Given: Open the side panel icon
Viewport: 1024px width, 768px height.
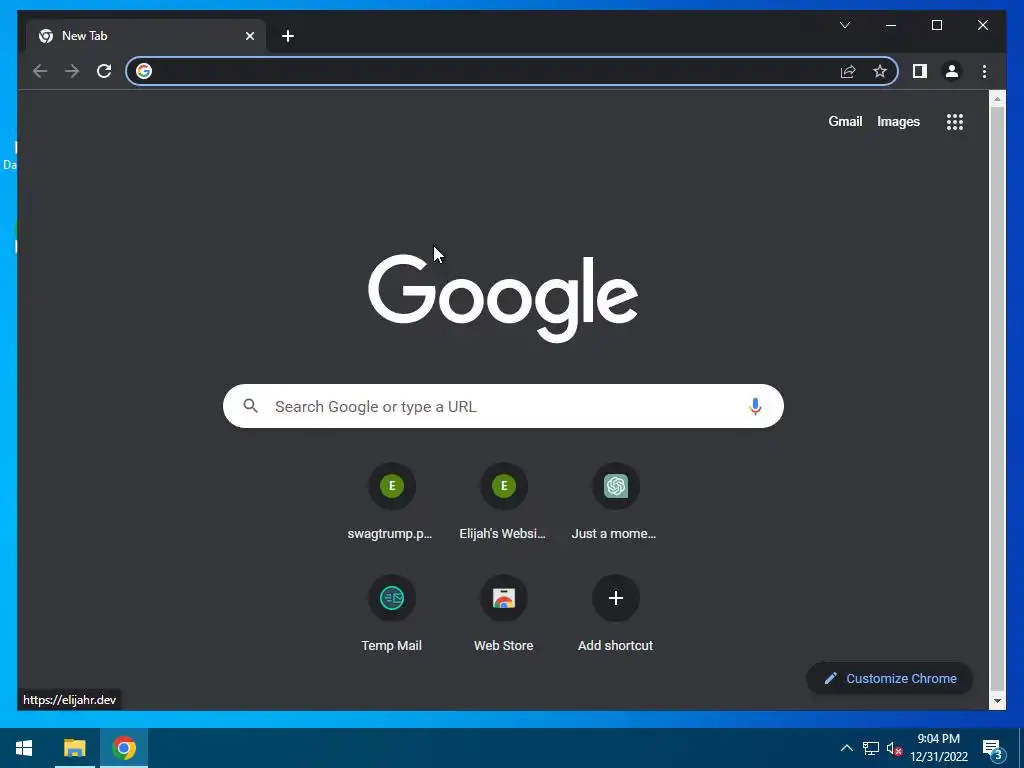Looking at the screenshot, I should [920, 71].
